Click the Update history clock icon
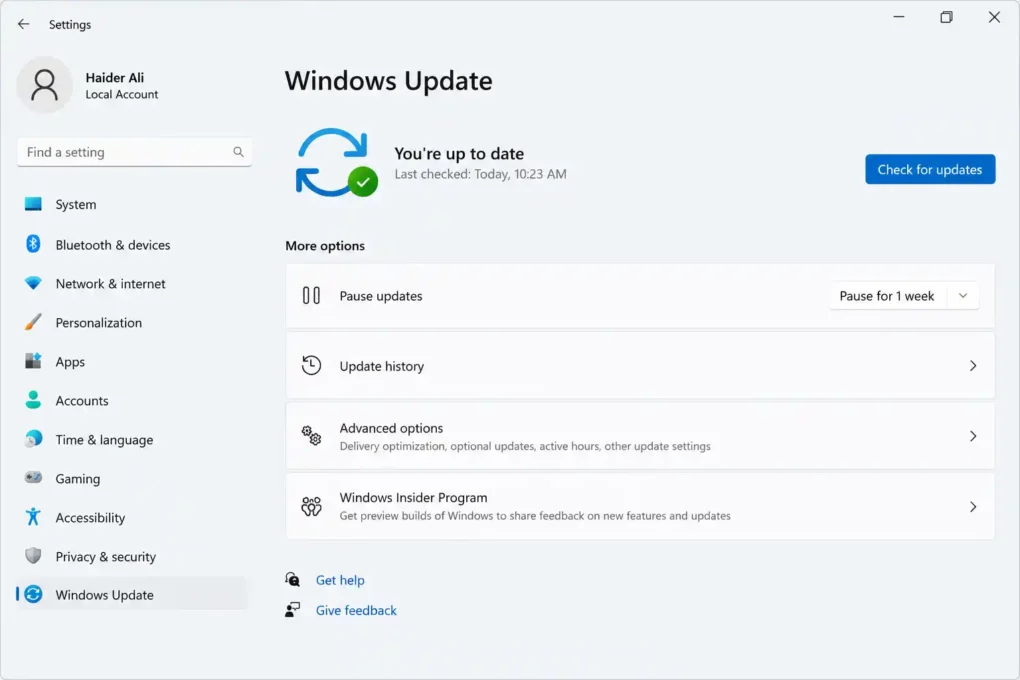This screenshot has height=680, width=1020. tap(311, 366)
